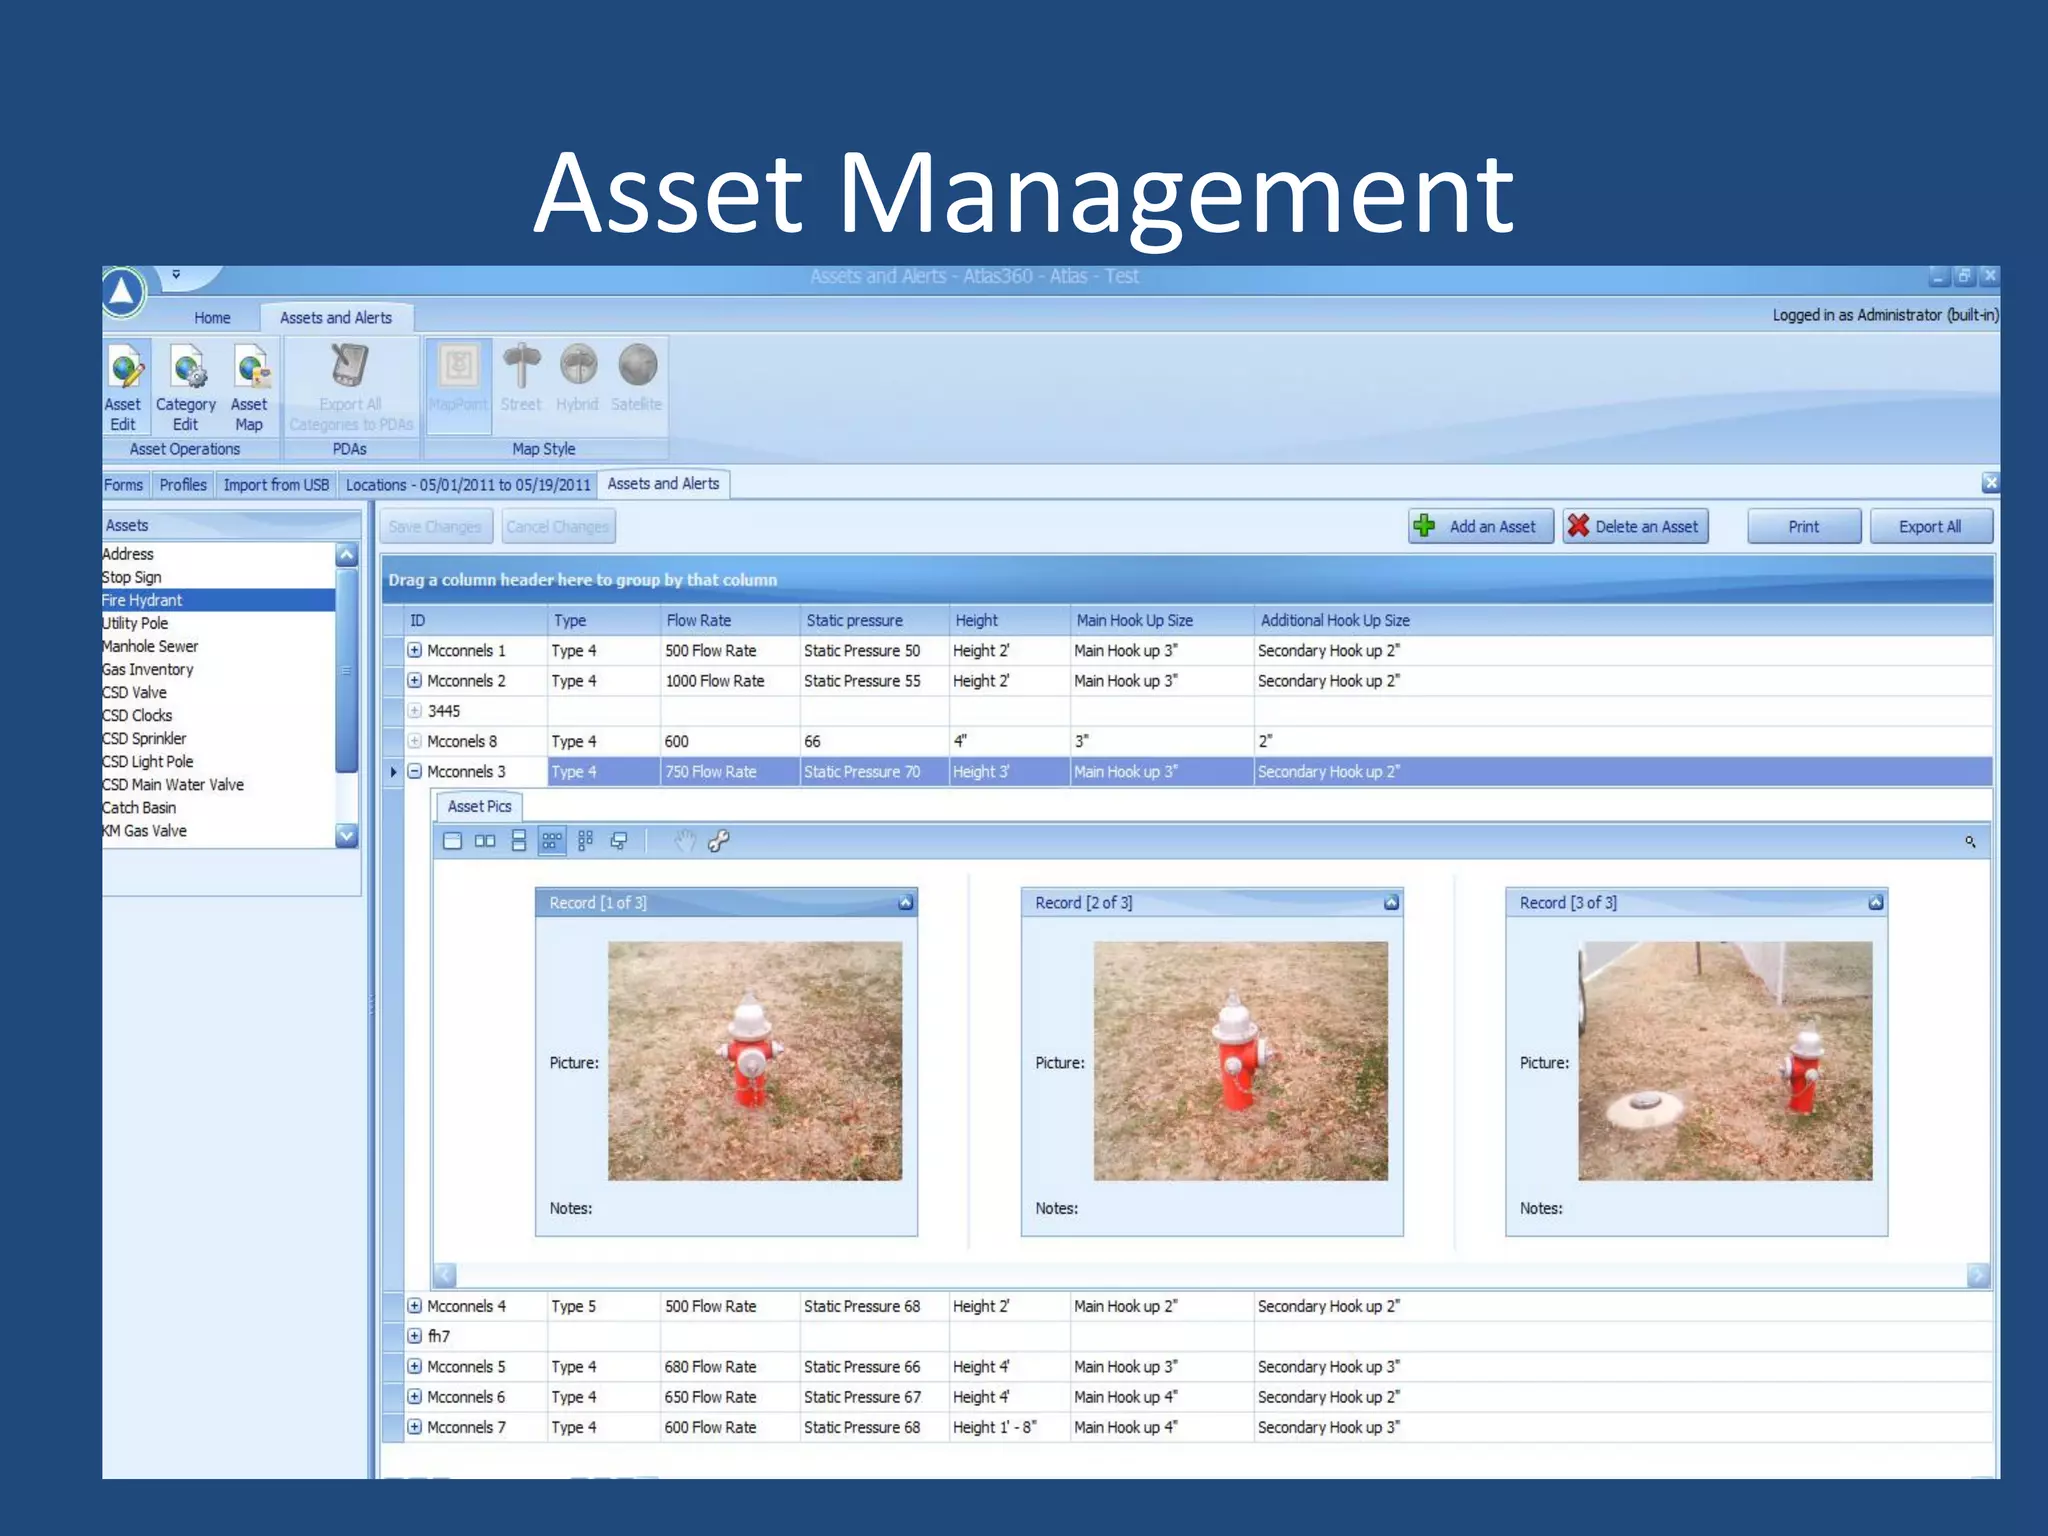Click the Atlas360 application logo button
This screenshot has width=2048, height=1536.
point(123,292)
